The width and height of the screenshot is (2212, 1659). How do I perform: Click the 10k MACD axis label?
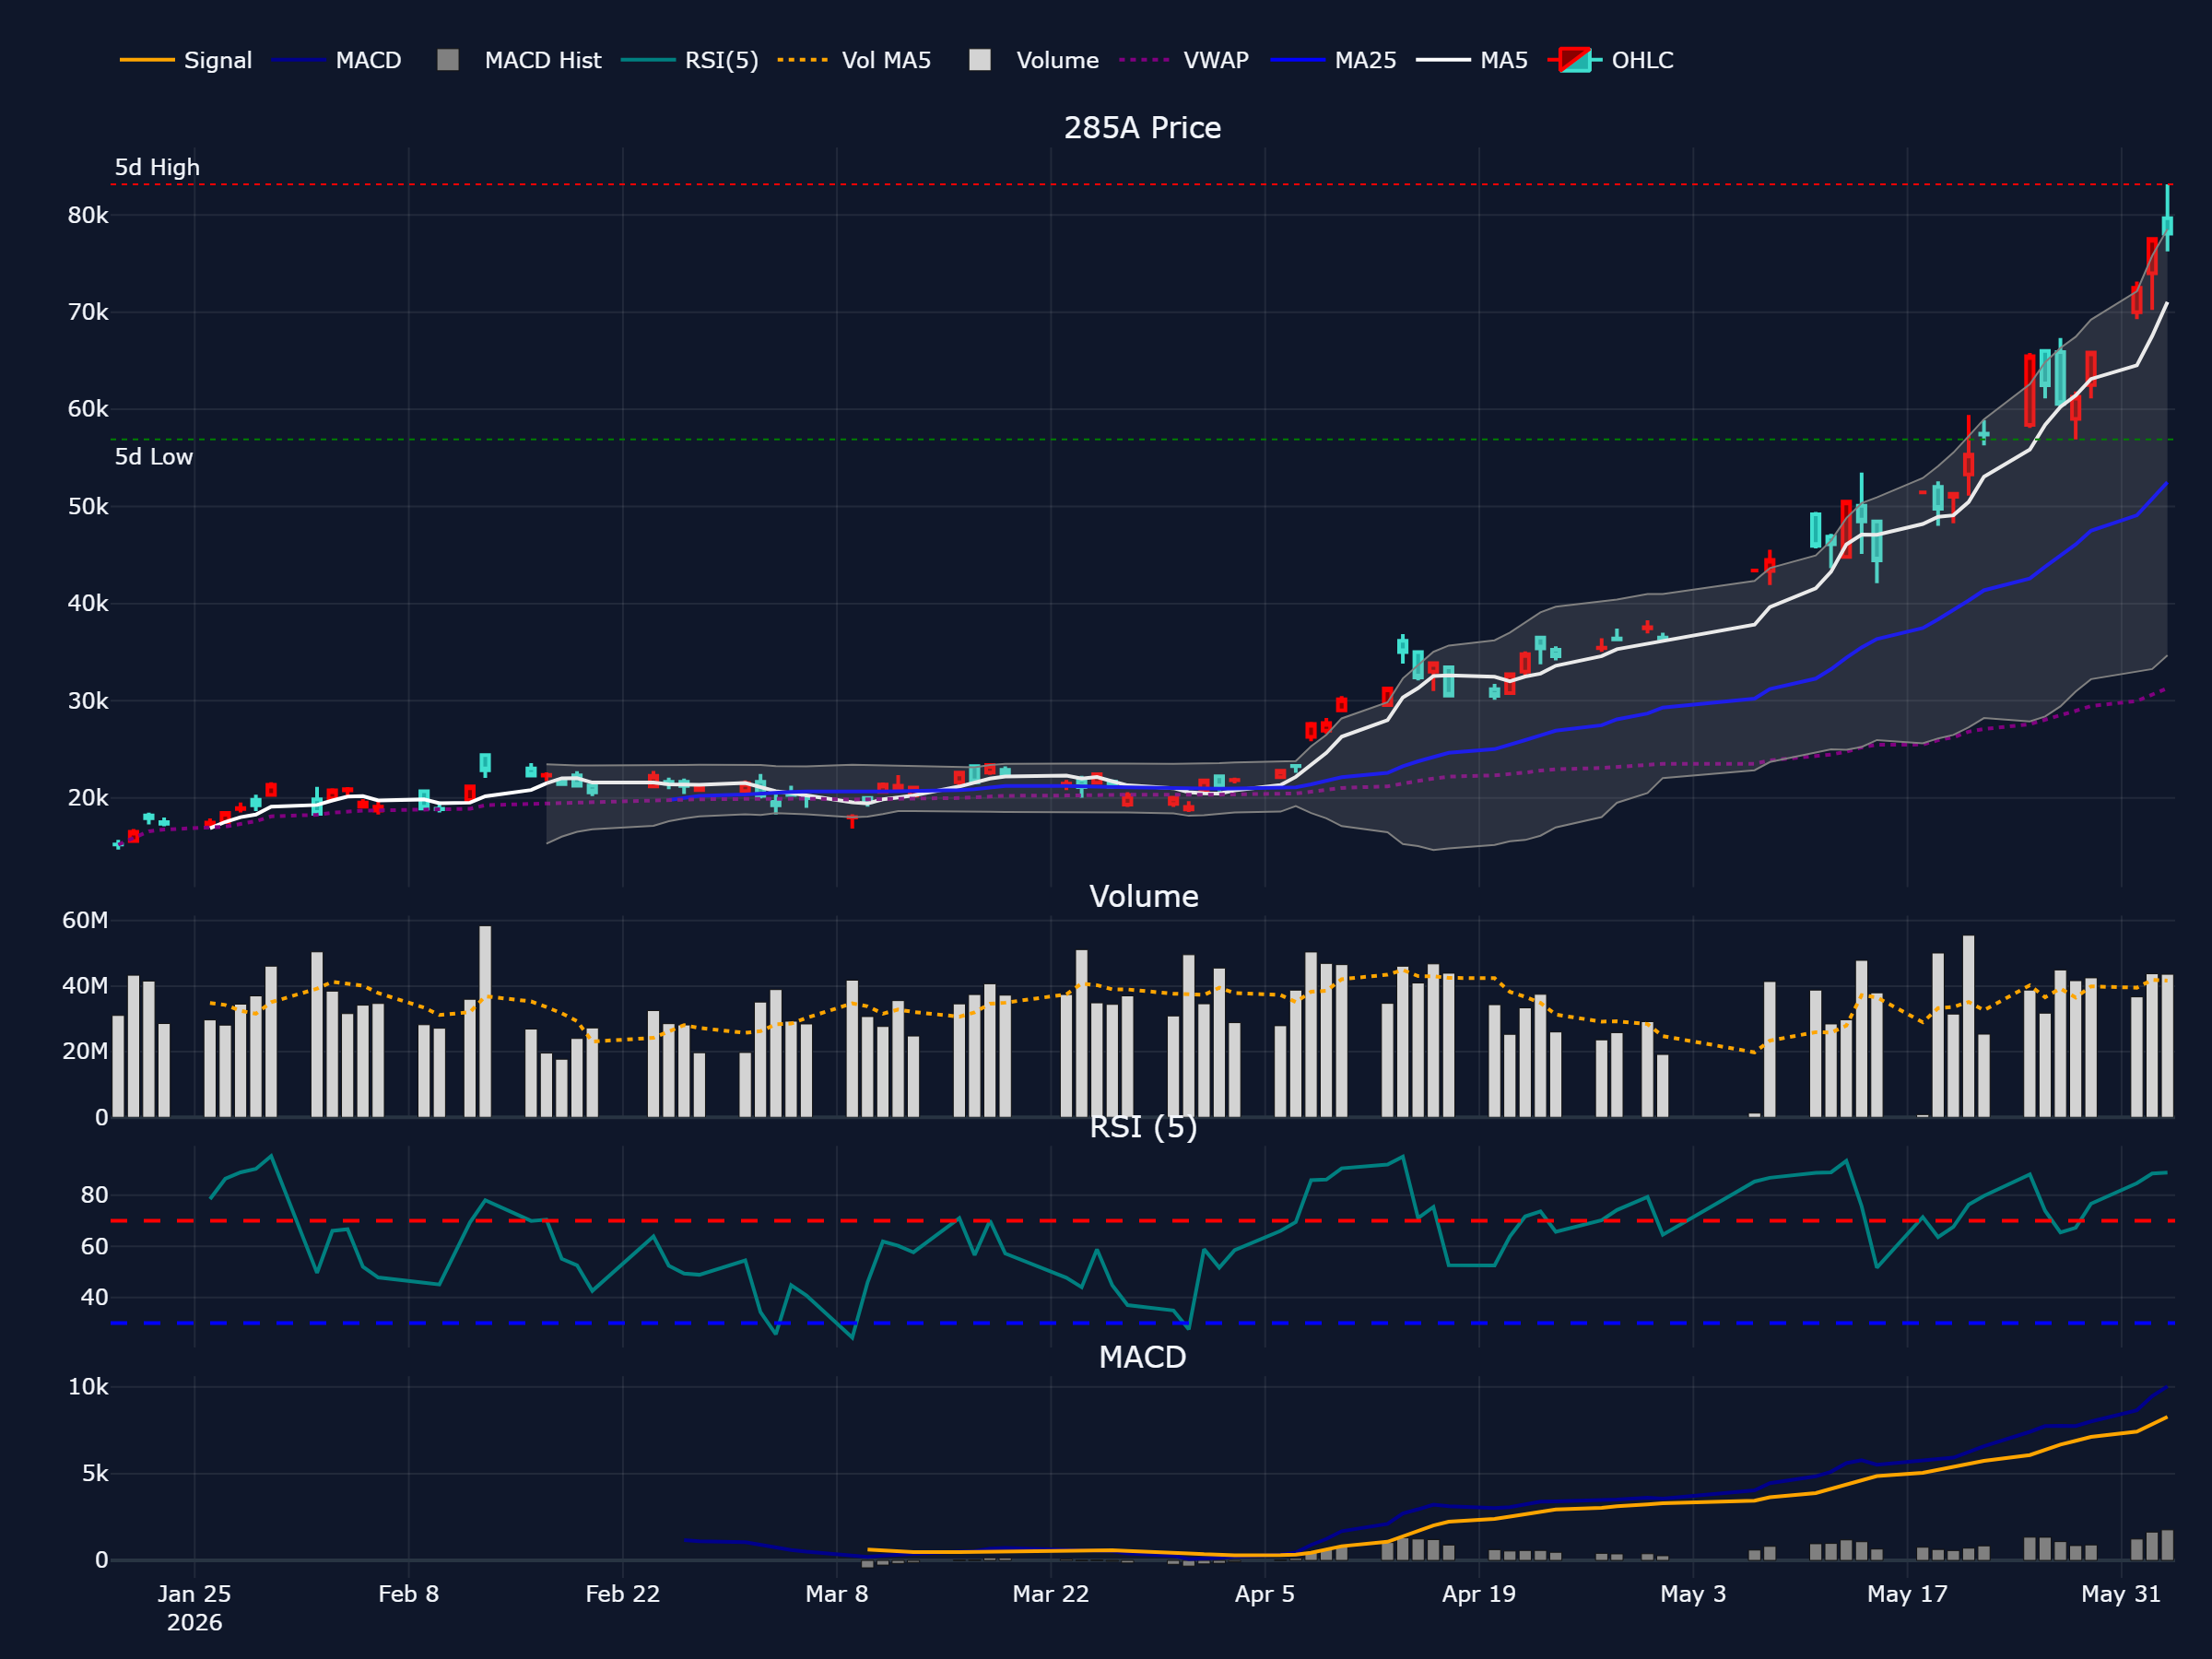[x=88, y=1387]
